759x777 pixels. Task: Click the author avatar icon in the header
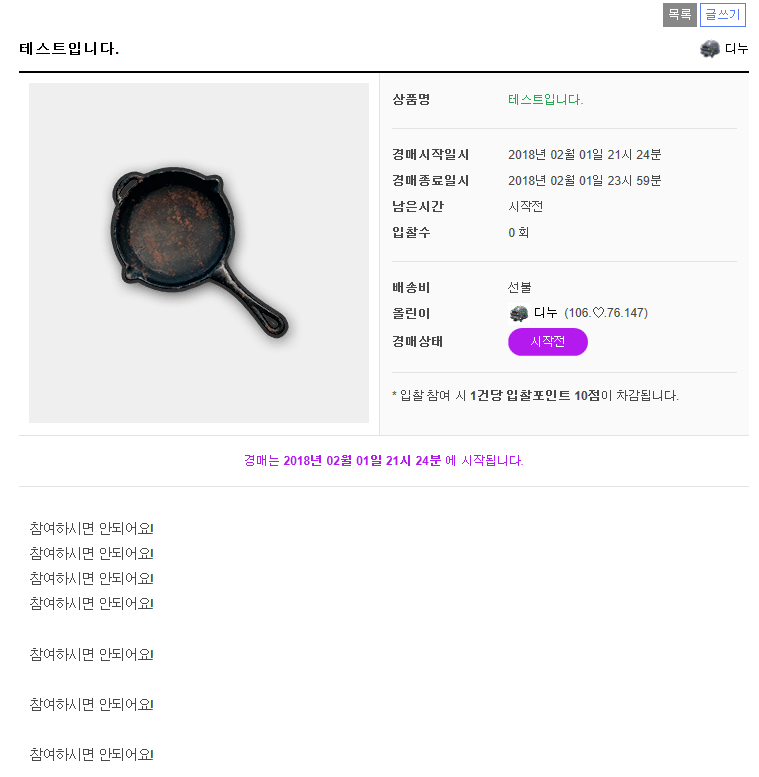710,49
